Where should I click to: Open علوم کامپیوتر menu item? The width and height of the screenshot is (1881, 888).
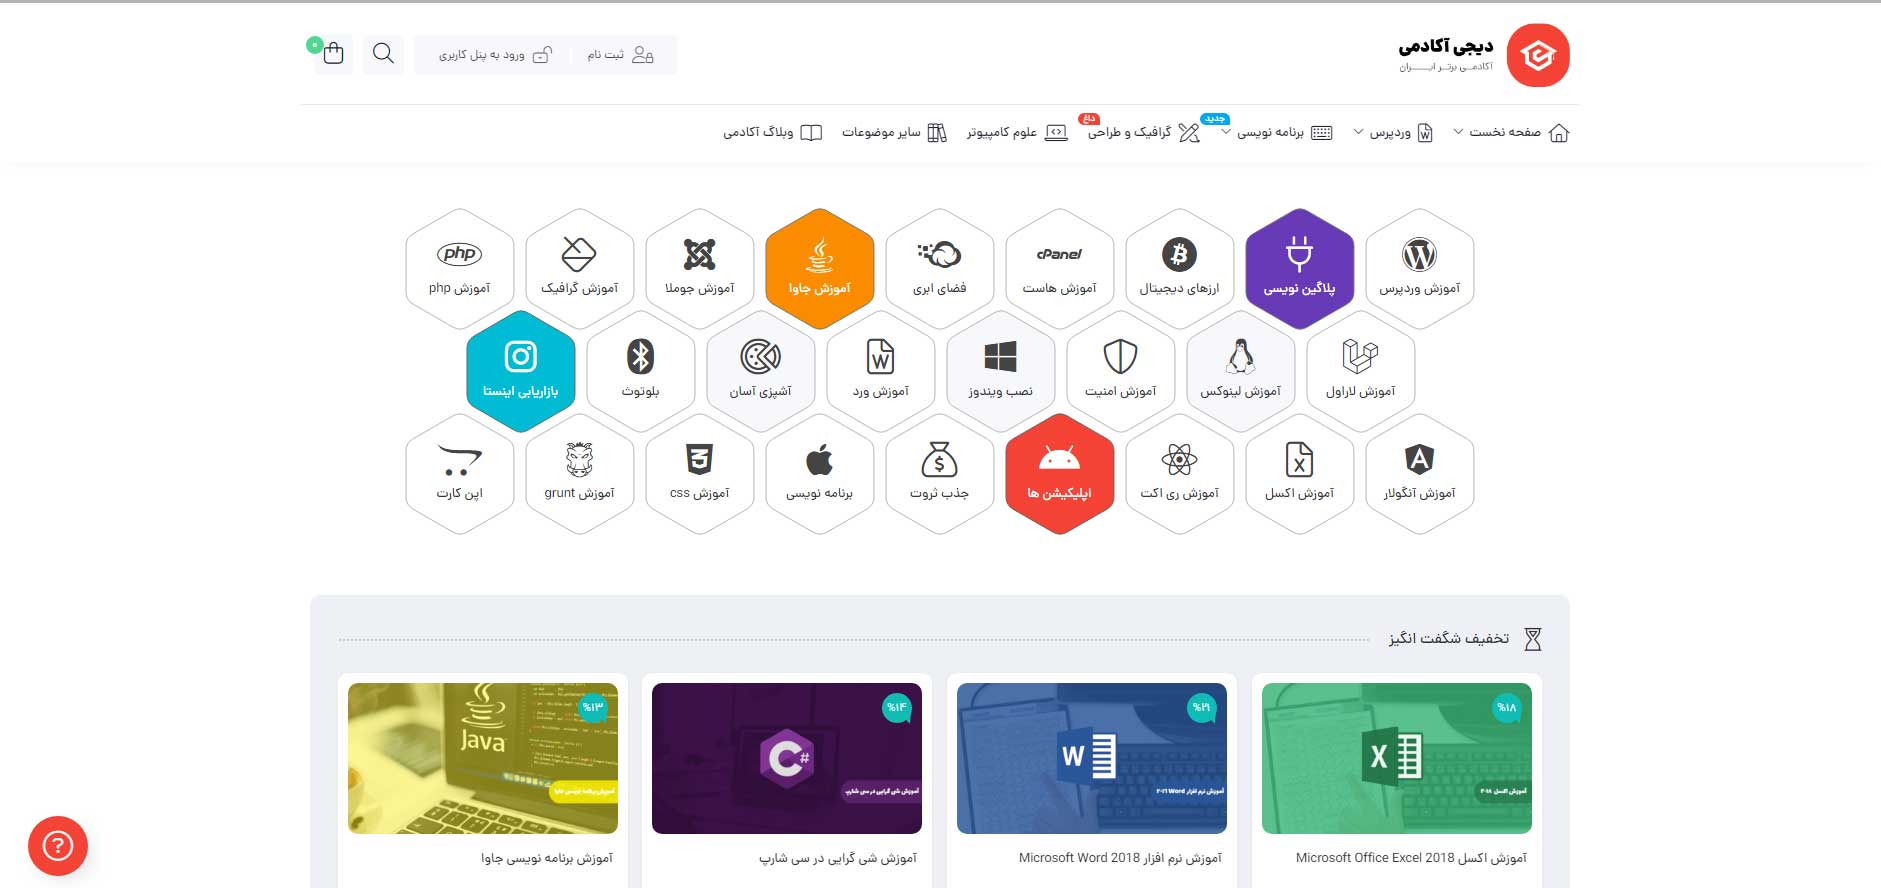[x=1017, y=133]
